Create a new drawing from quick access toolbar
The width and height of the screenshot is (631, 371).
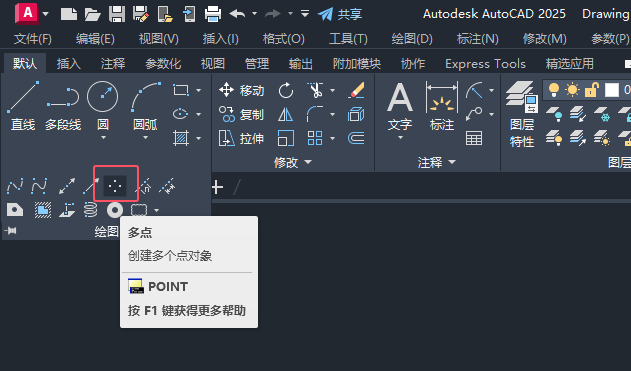[x=69, y=14]
